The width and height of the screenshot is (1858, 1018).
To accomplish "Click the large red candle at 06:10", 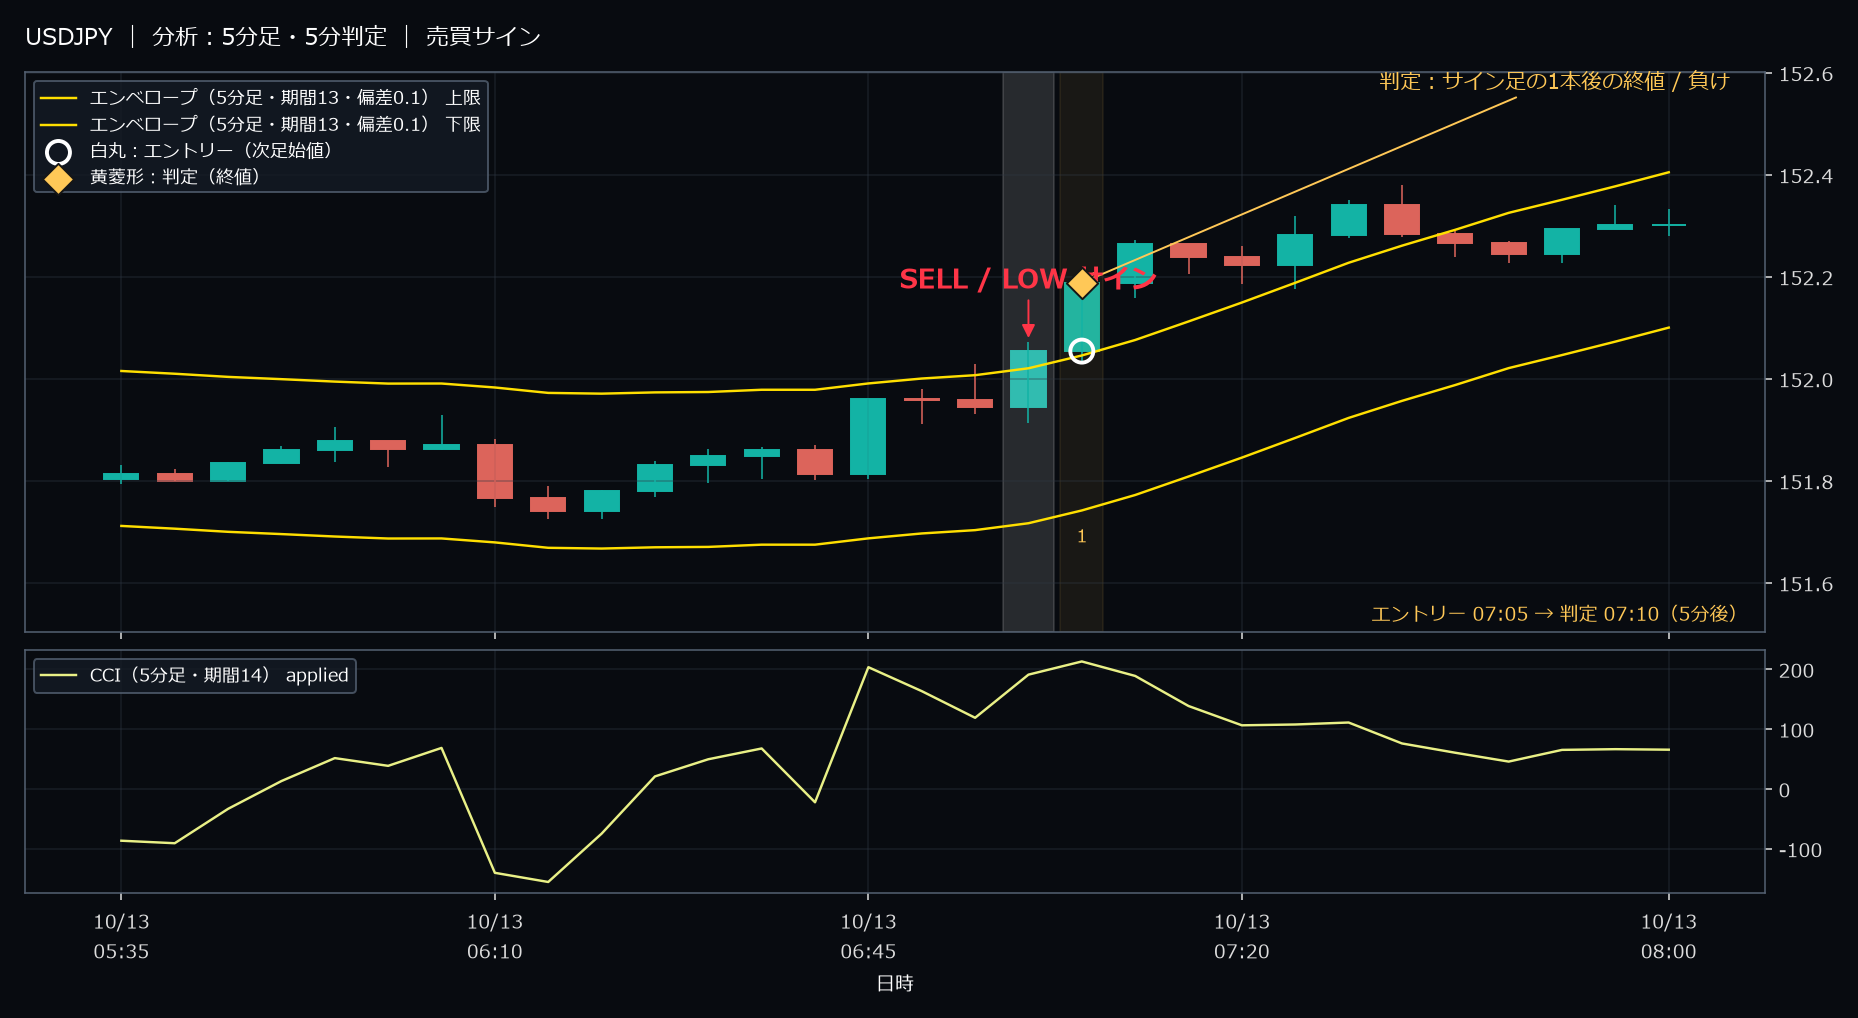I will (495, 471).
